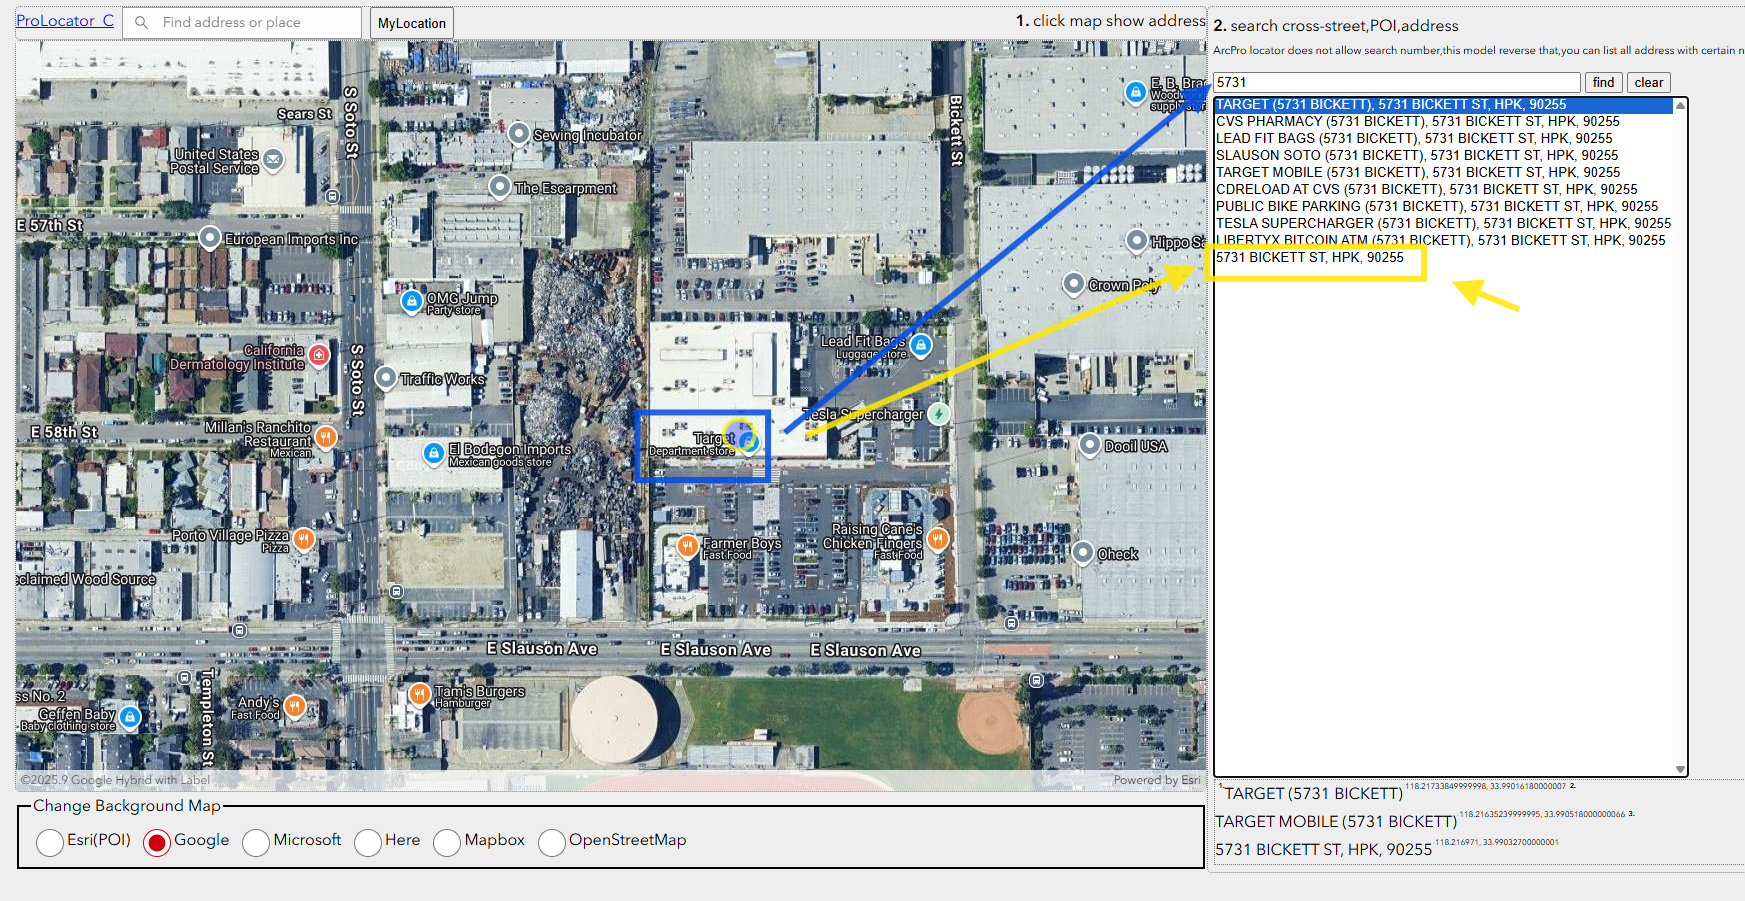Select the Lead Fit Bags store pin
This screenshot has height=901, width=1745.
coord(921,345)
